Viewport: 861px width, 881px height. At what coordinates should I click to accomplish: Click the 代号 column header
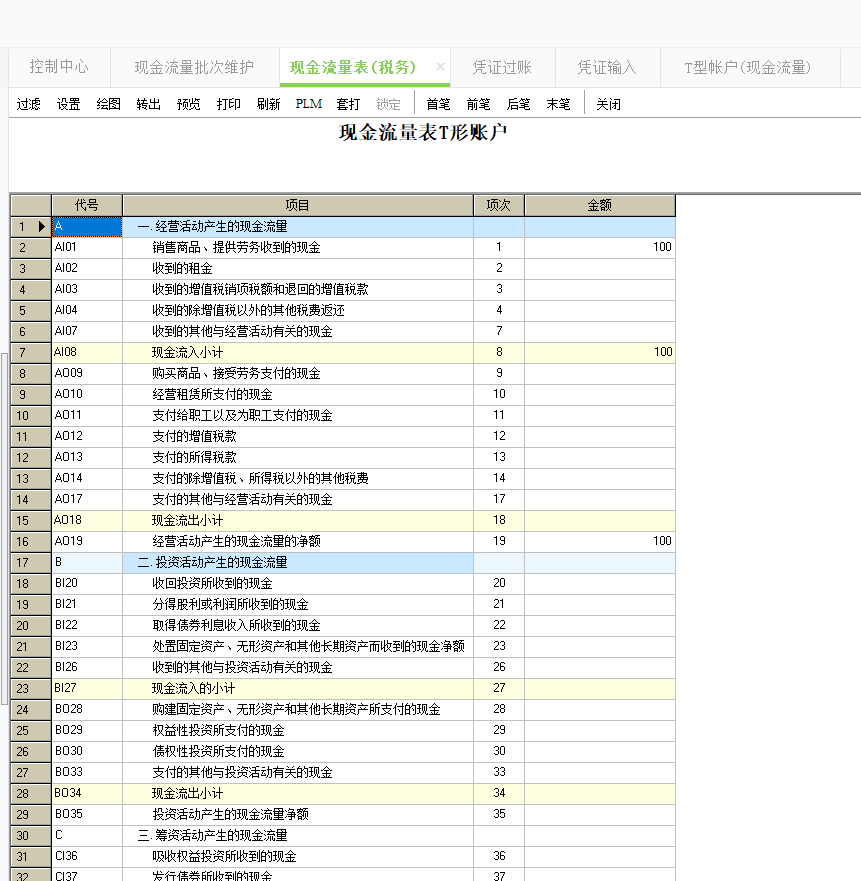click(x=87, y=205)
